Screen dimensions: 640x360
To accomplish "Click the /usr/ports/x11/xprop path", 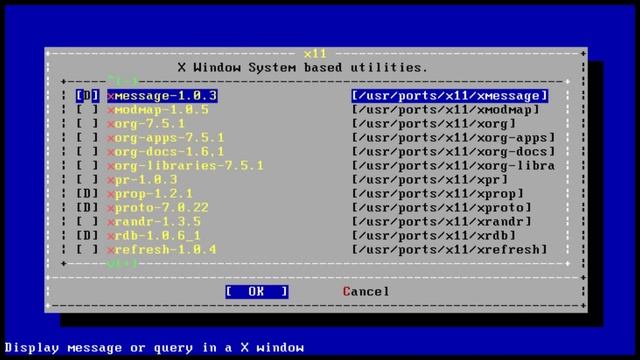I will click(438, 194).
